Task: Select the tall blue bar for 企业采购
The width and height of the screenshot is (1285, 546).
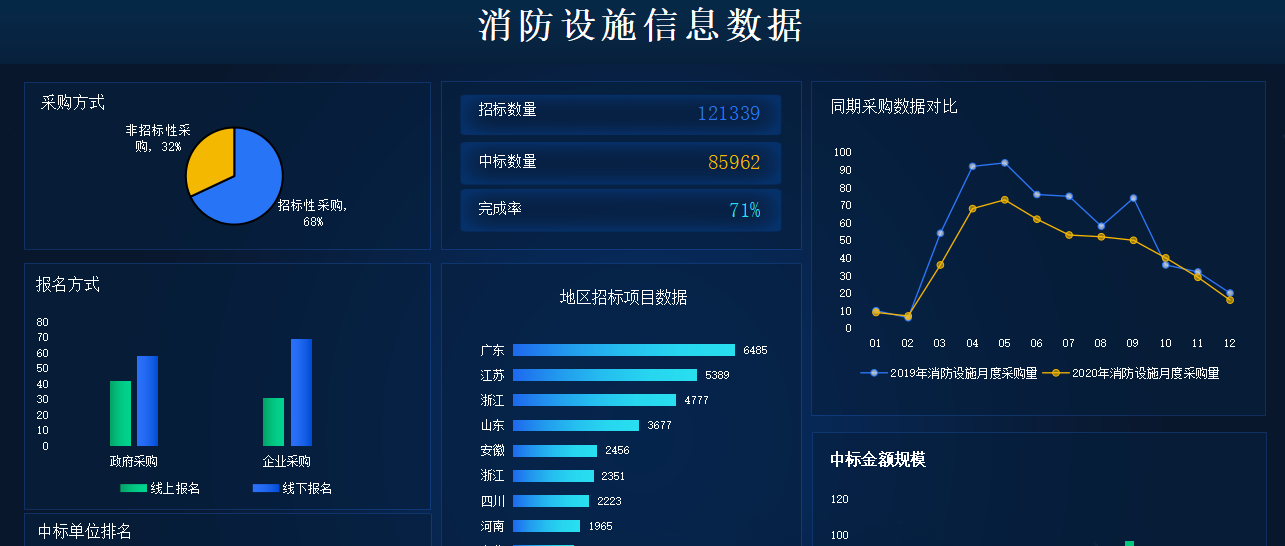Action: 301,393
